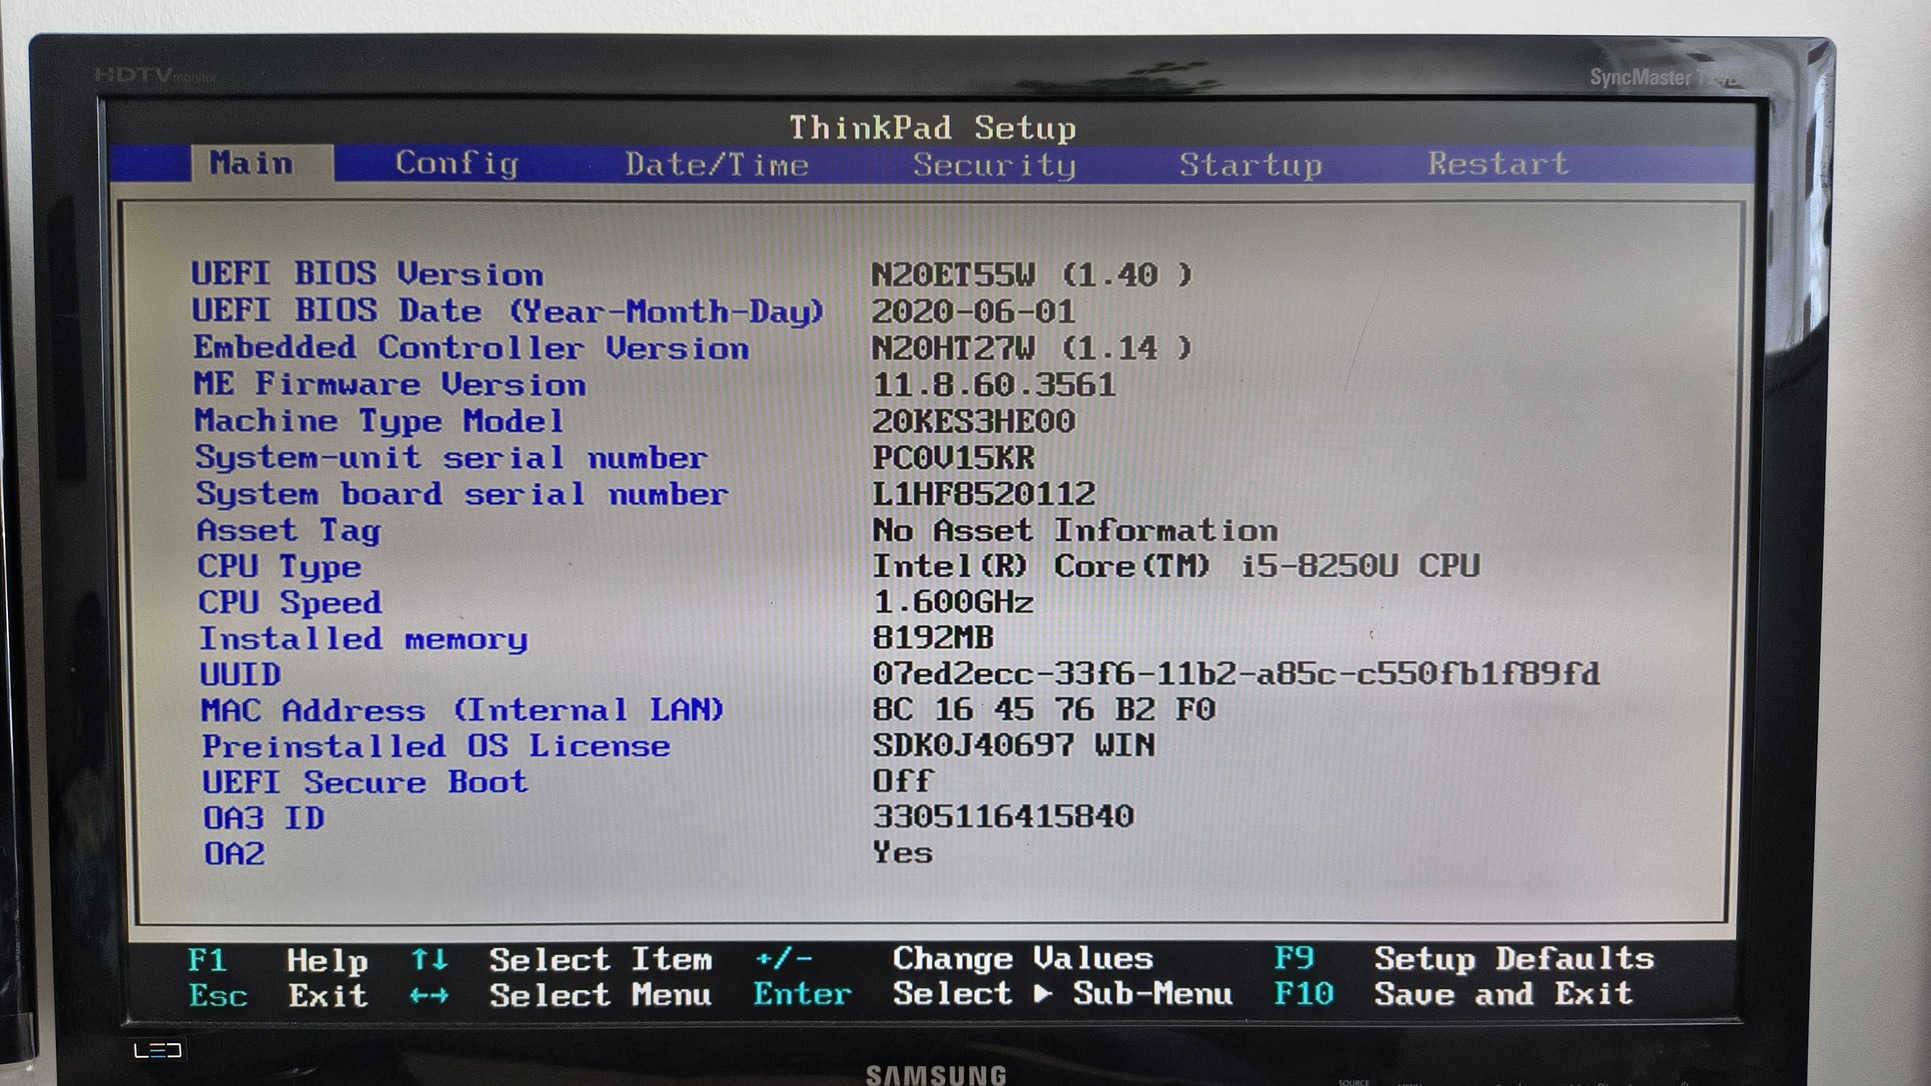
Task: Click the up-down arrows Select Item icon
Action: coord(429,959)
